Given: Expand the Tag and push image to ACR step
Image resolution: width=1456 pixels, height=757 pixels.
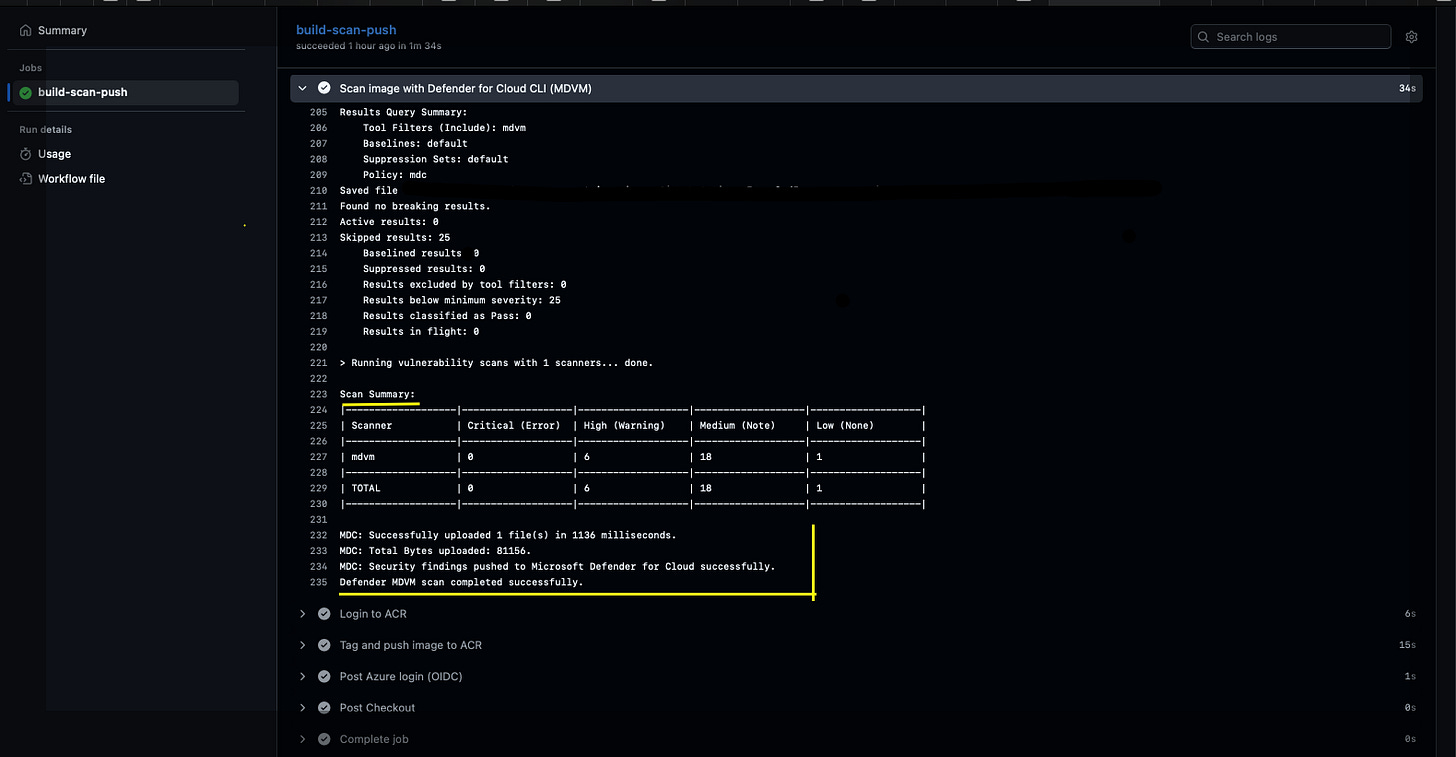Looking at the screenshot, I should pyautogui.click(x=302, y=645).
